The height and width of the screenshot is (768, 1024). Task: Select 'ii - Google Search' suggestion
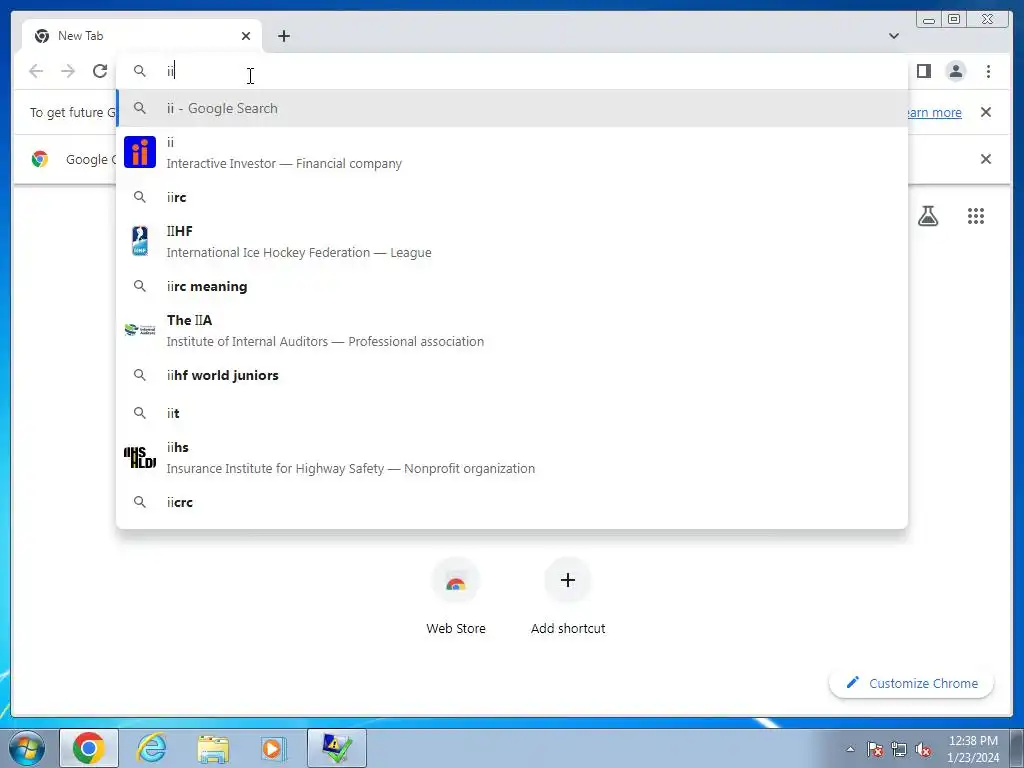tap(513, 108)
